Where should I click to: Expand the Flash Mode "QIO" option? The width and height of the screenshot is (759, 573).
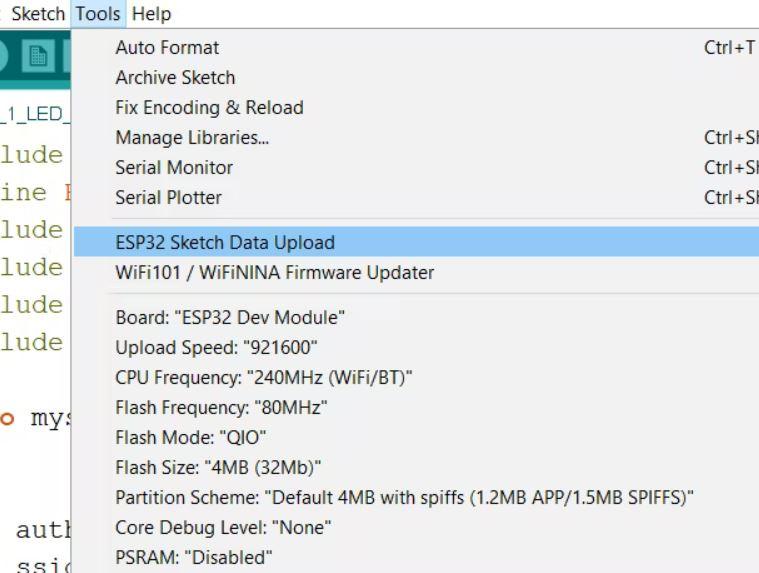[x=191, y=437]
